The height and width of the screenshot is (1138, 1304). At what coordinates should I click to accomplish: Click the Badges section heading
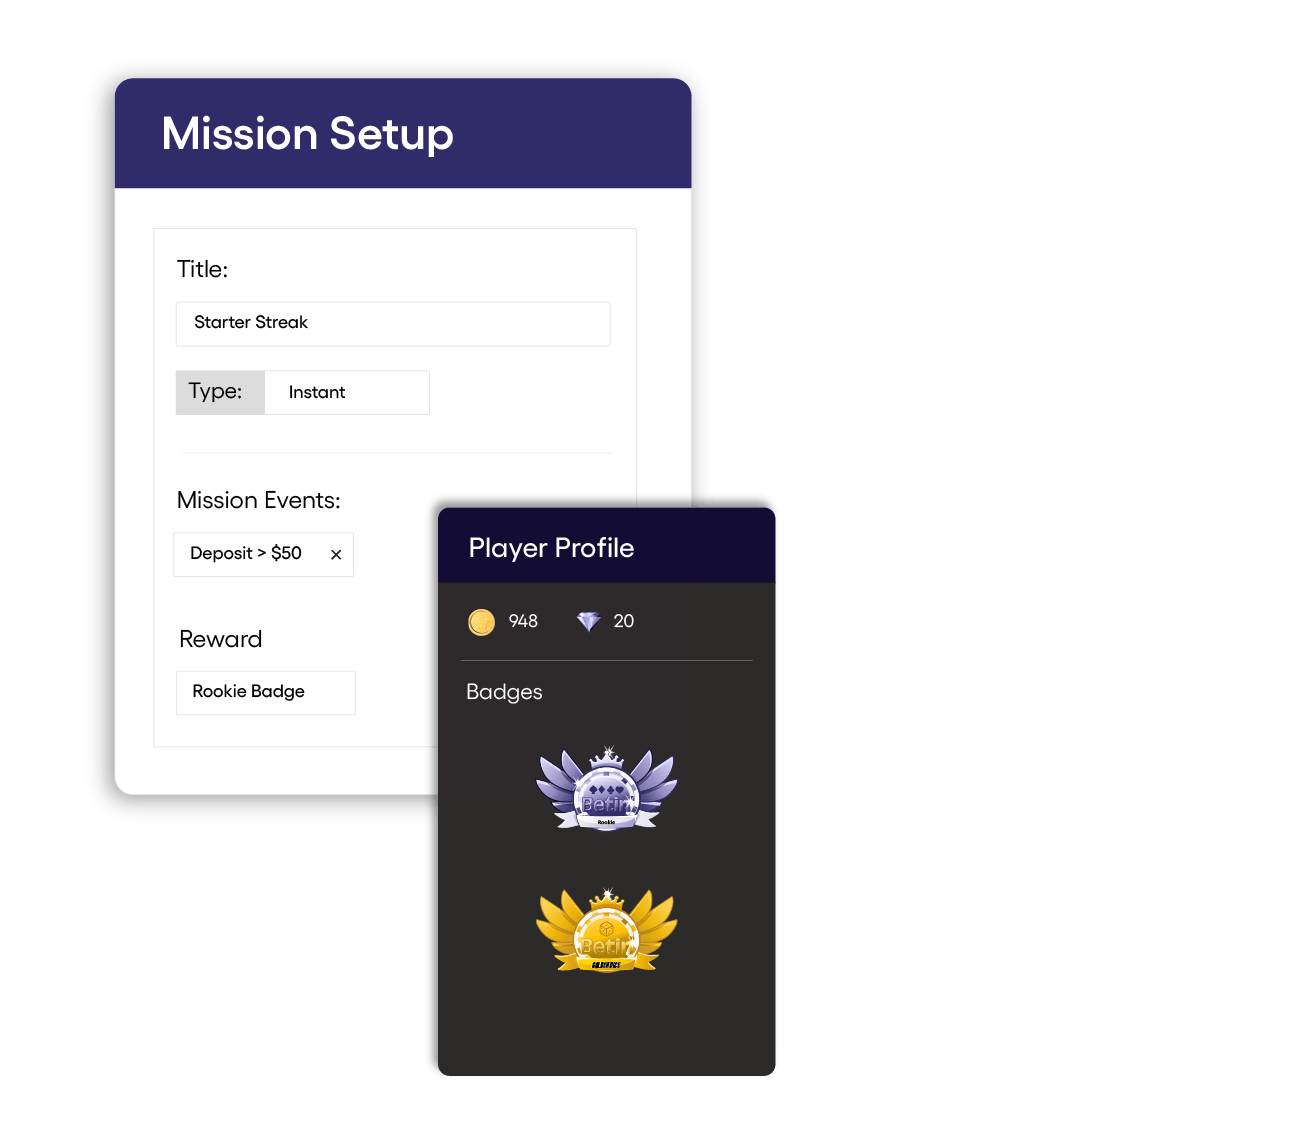504,692
